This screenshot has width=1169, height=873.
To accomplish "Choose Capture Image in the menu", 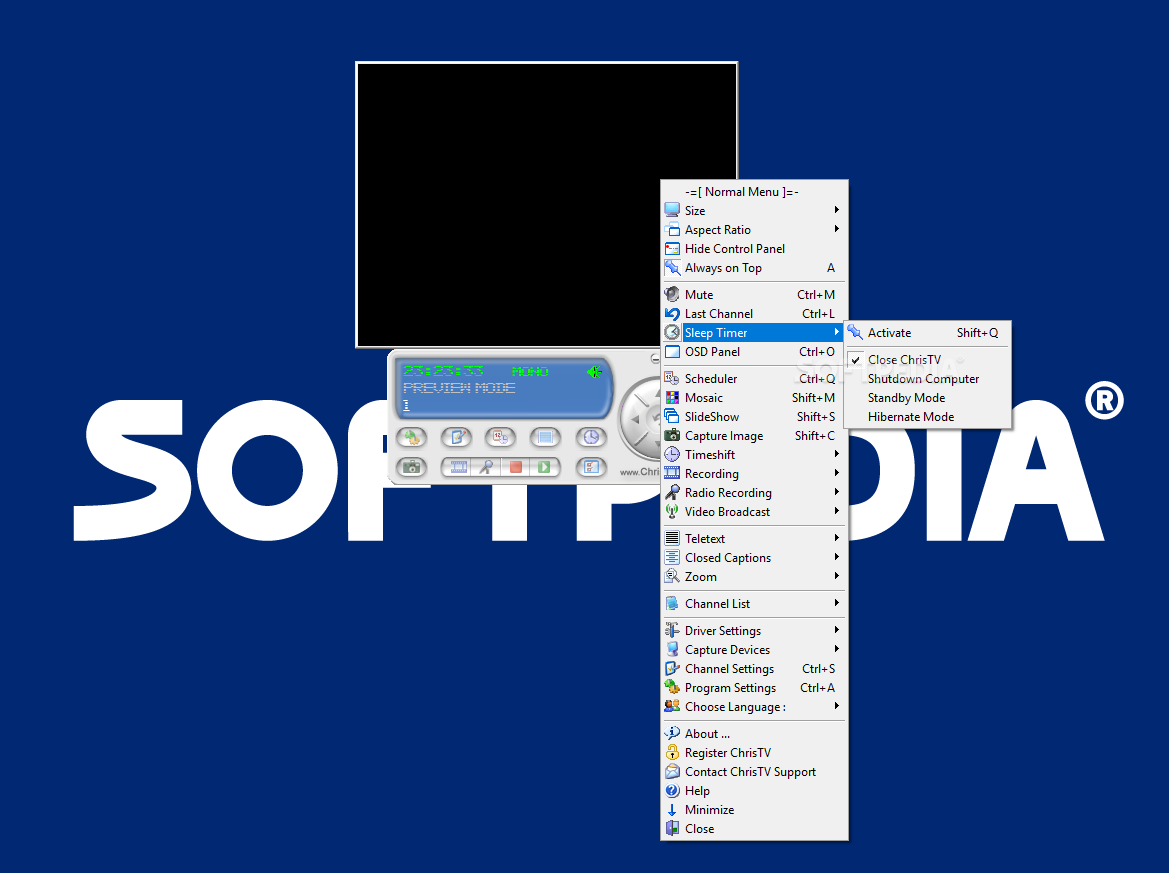I will [x=754, y=436].
